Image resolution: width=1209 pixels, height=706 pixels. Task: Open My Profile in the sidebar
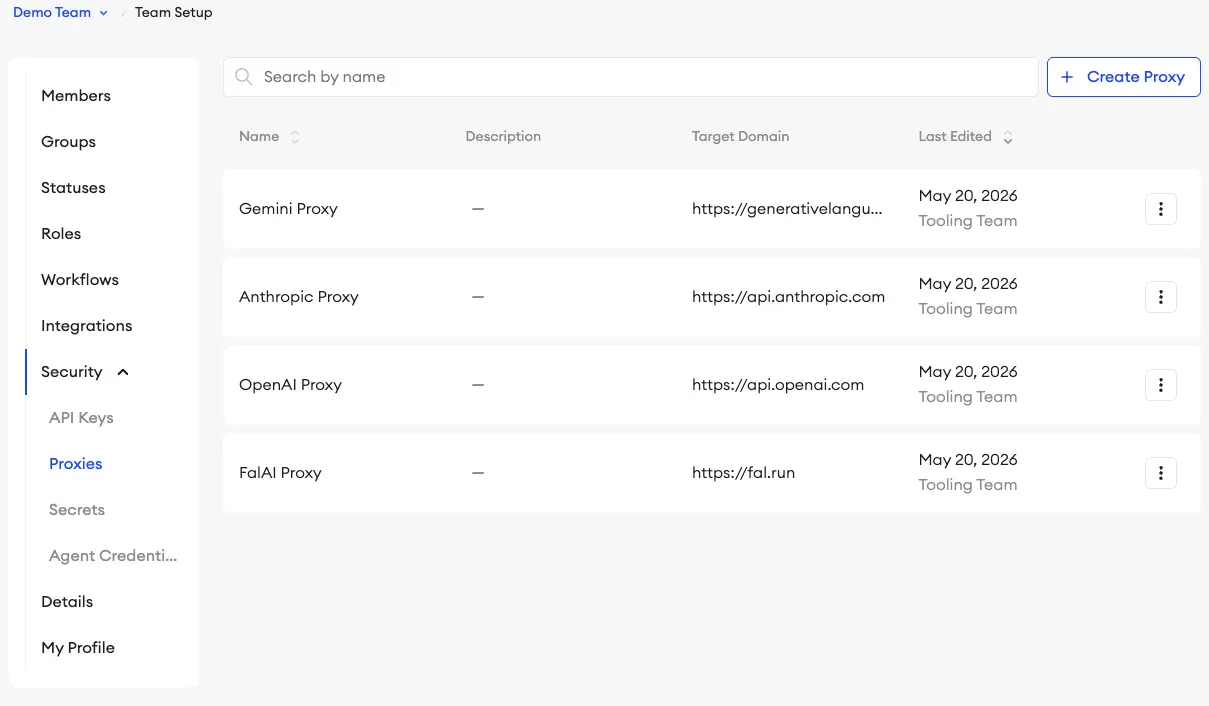[x=78, y=648]
